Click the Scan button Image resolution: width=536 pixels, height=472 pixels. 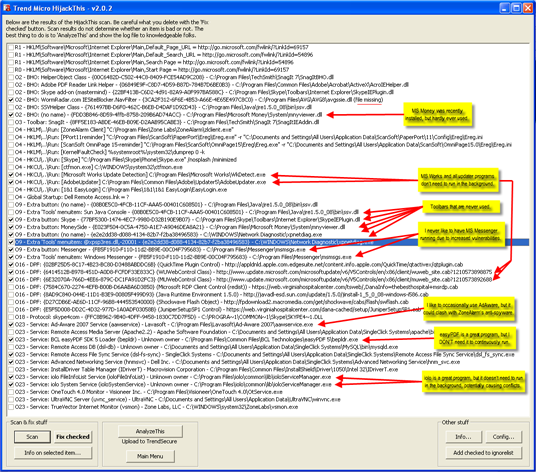coord(32,436)
